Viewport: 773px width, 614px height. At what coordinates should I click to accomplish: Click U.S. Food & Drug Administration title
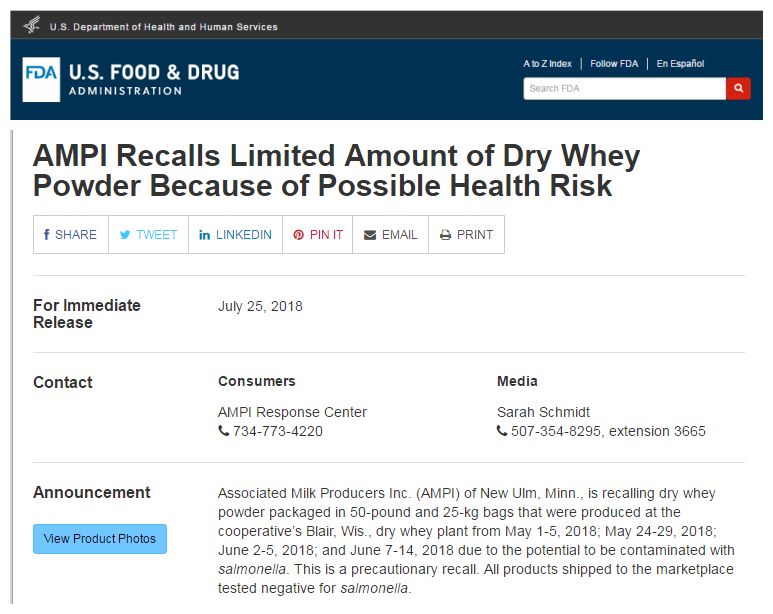tap(154, 79)
